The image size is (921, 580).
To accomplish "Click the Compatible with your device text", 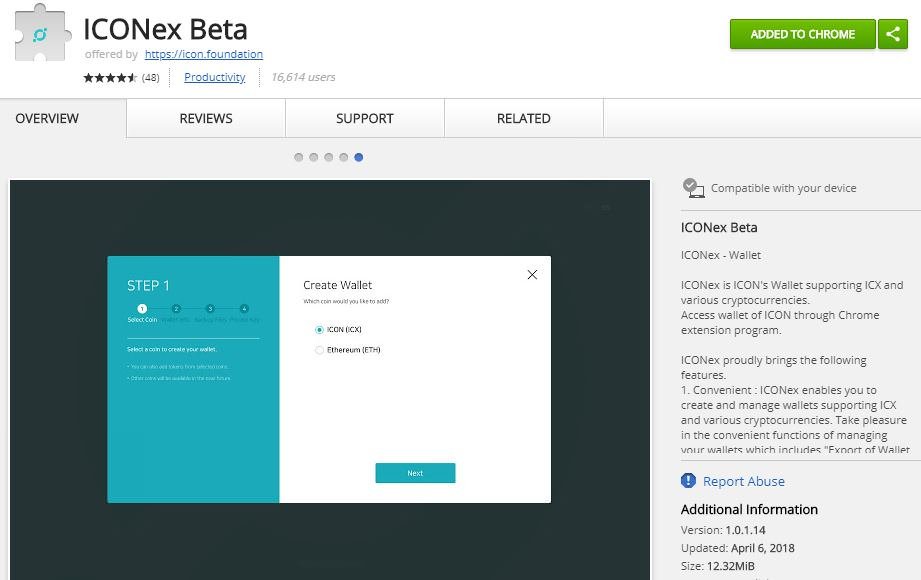I will (784, 188).
